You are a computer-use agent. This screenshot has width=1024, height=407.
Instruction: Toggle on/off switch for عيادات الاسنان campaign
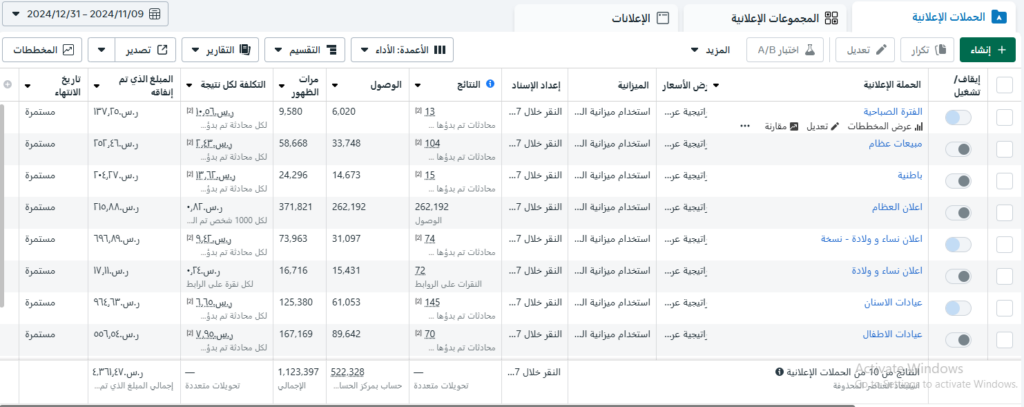(x=958, y=308)
